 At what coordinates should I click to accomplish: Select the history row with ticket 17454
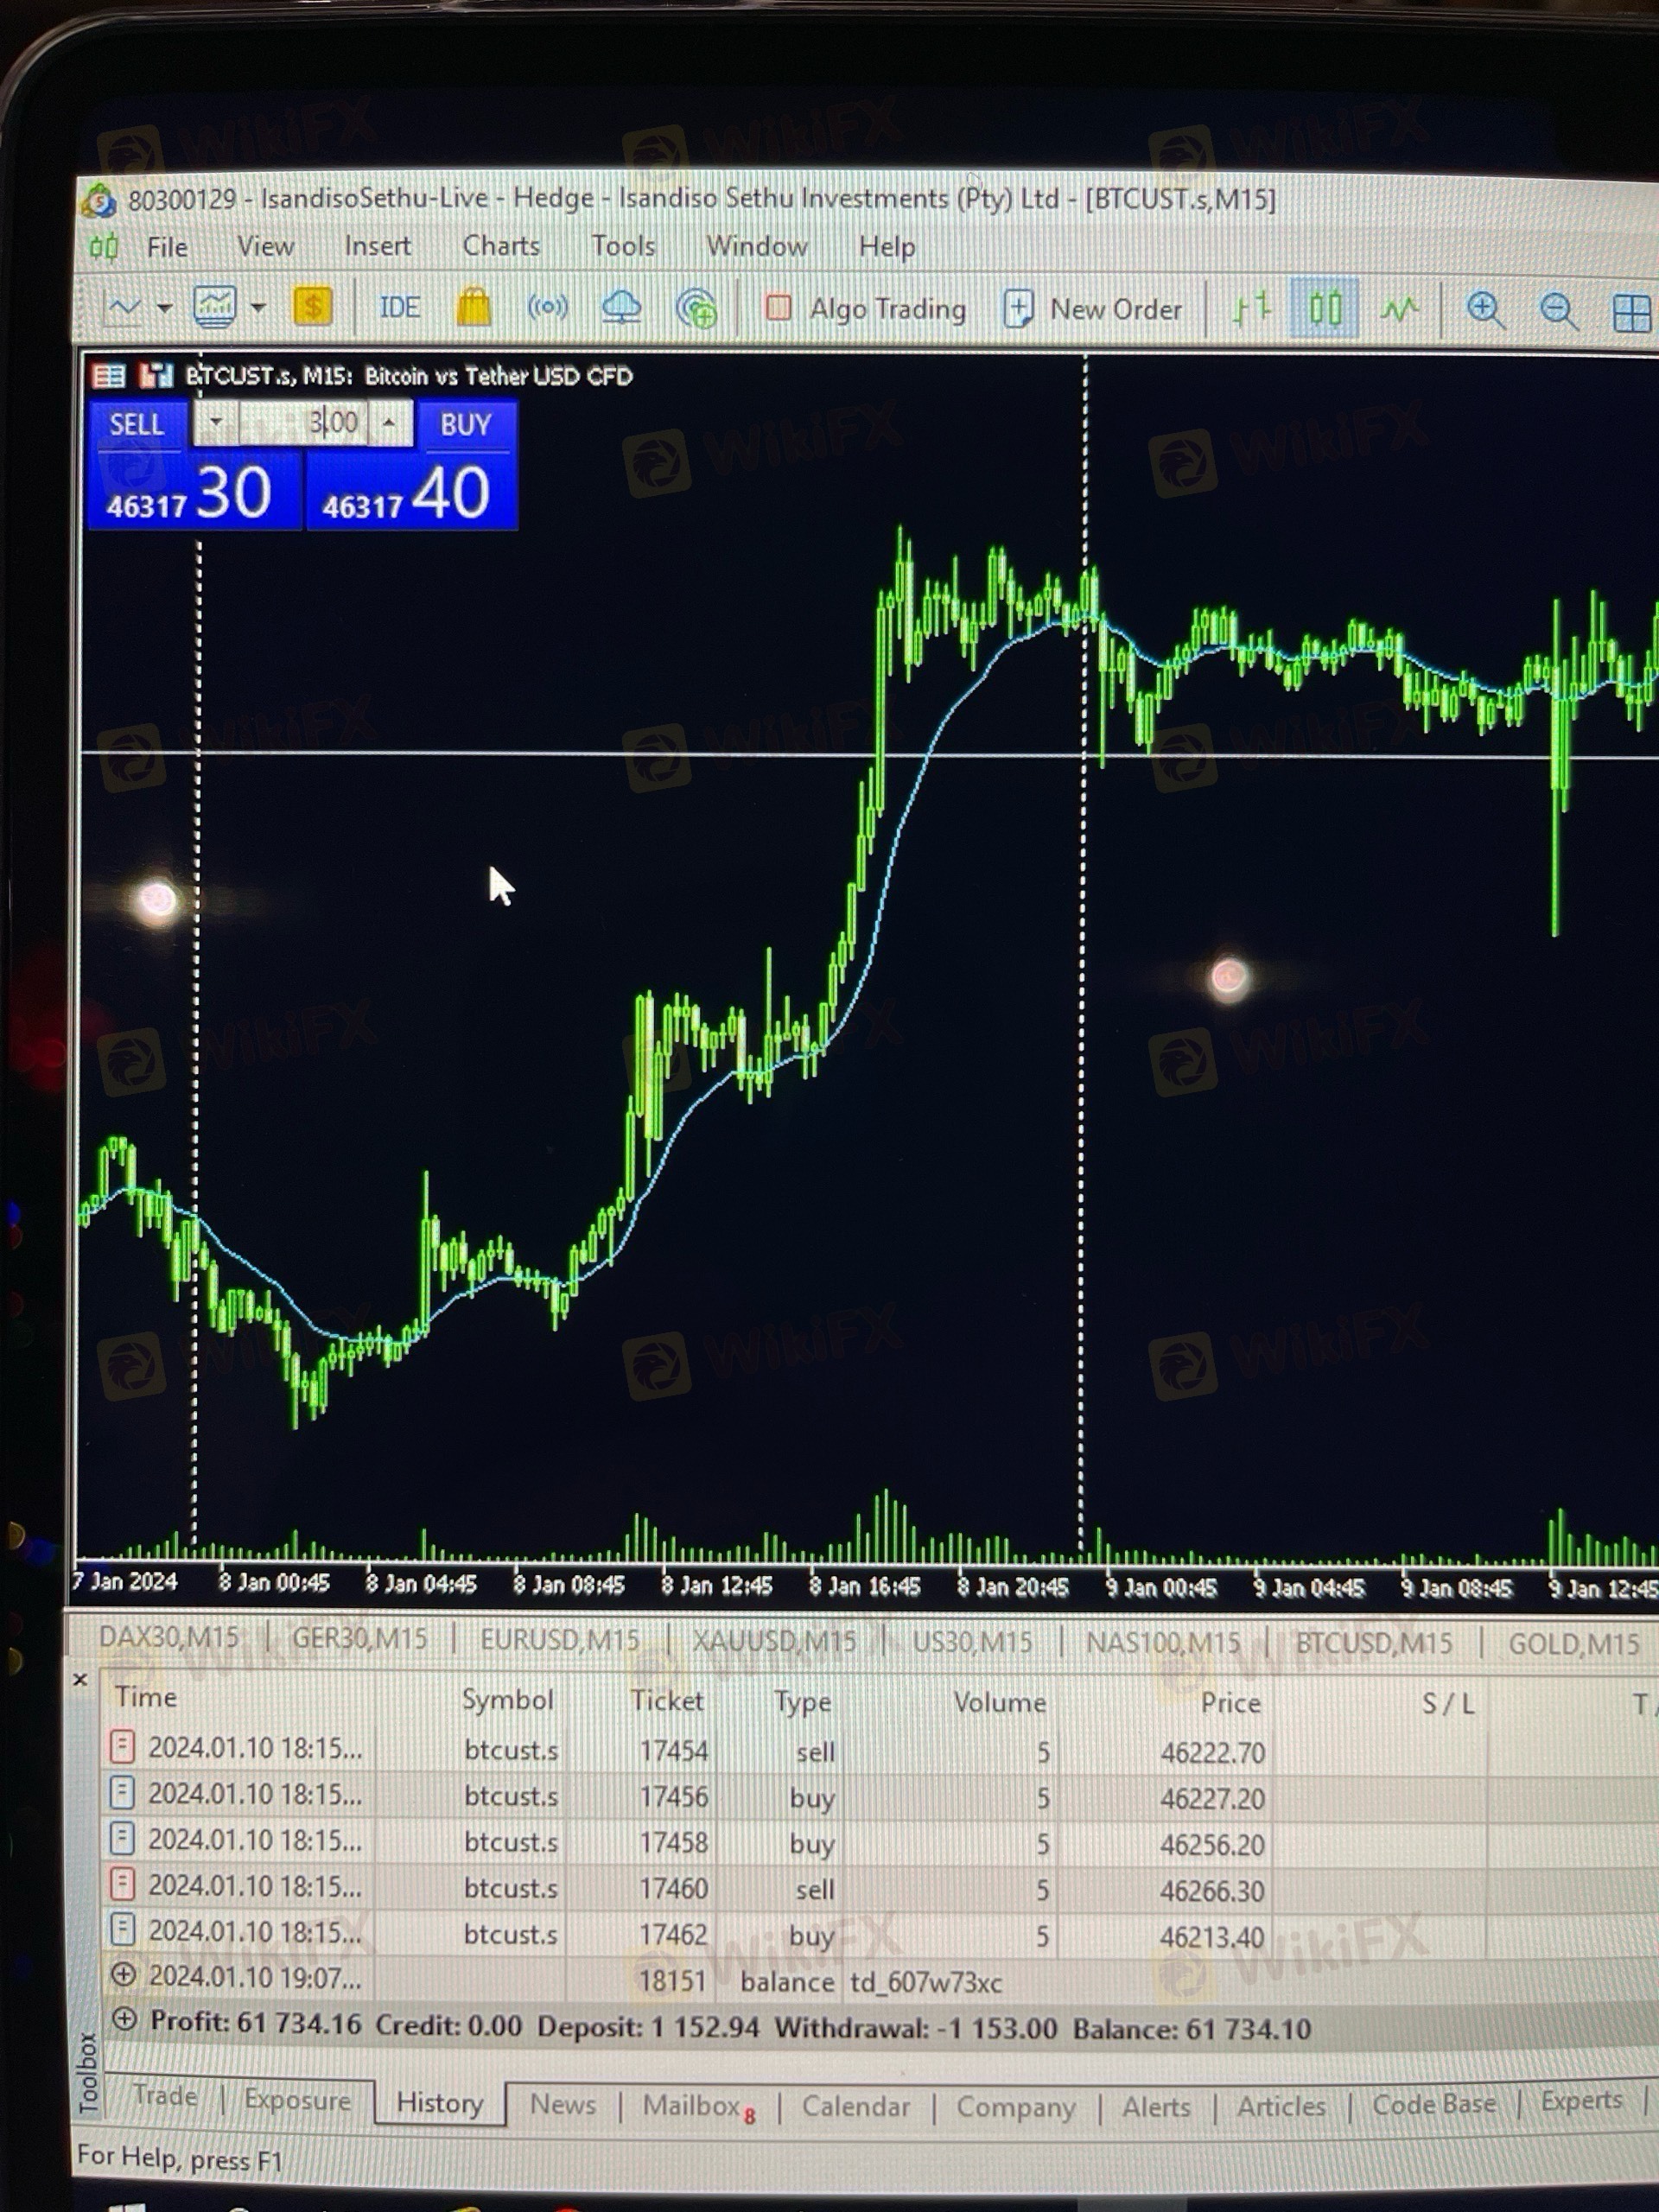click(x=880, y=1750)
